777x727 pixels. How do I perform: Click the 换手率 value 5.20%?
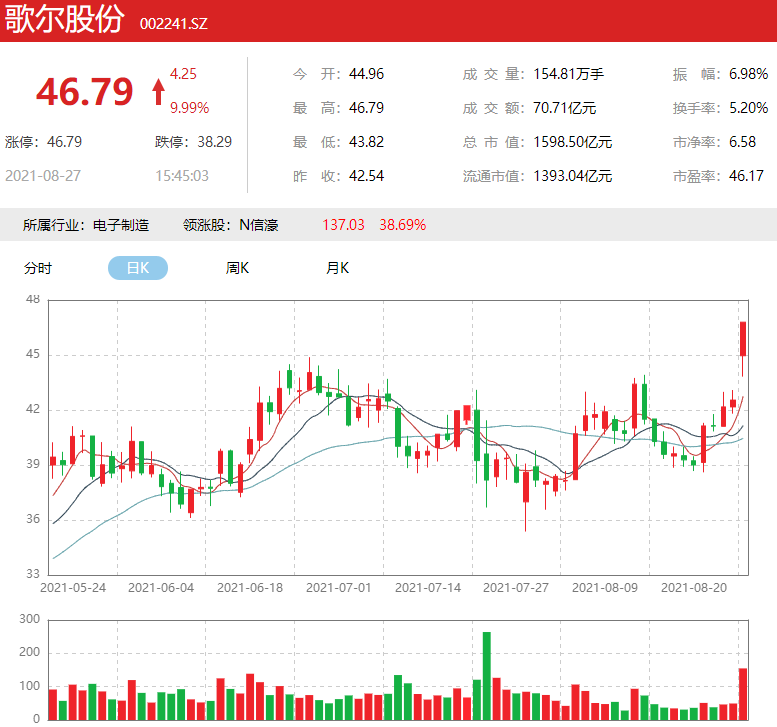(748, 108)
